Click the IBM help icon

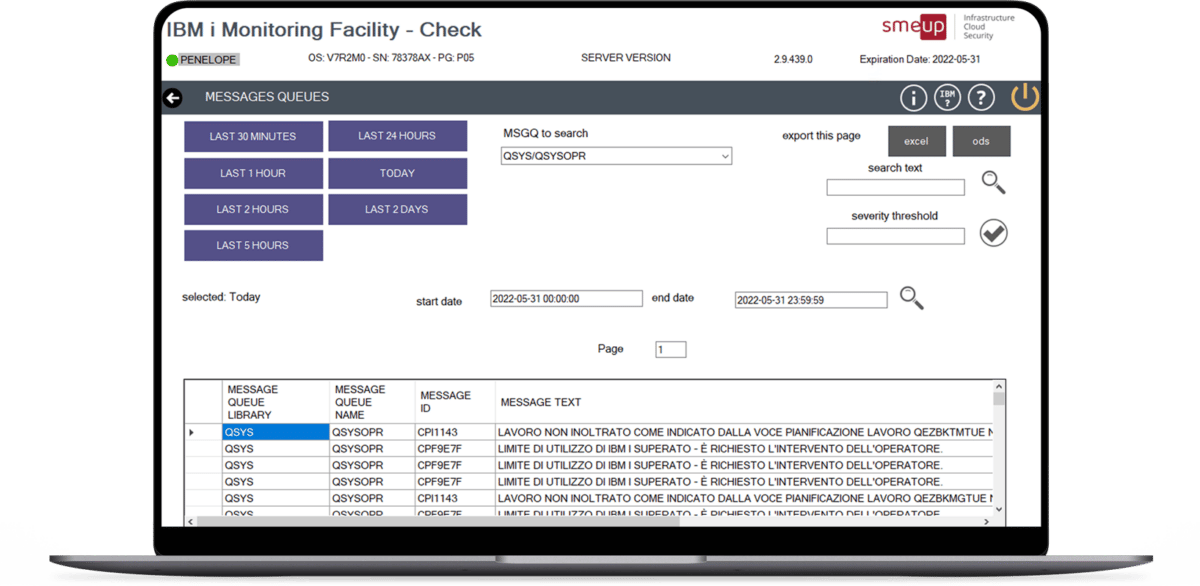pyautogui.click(x=948, y=97)
